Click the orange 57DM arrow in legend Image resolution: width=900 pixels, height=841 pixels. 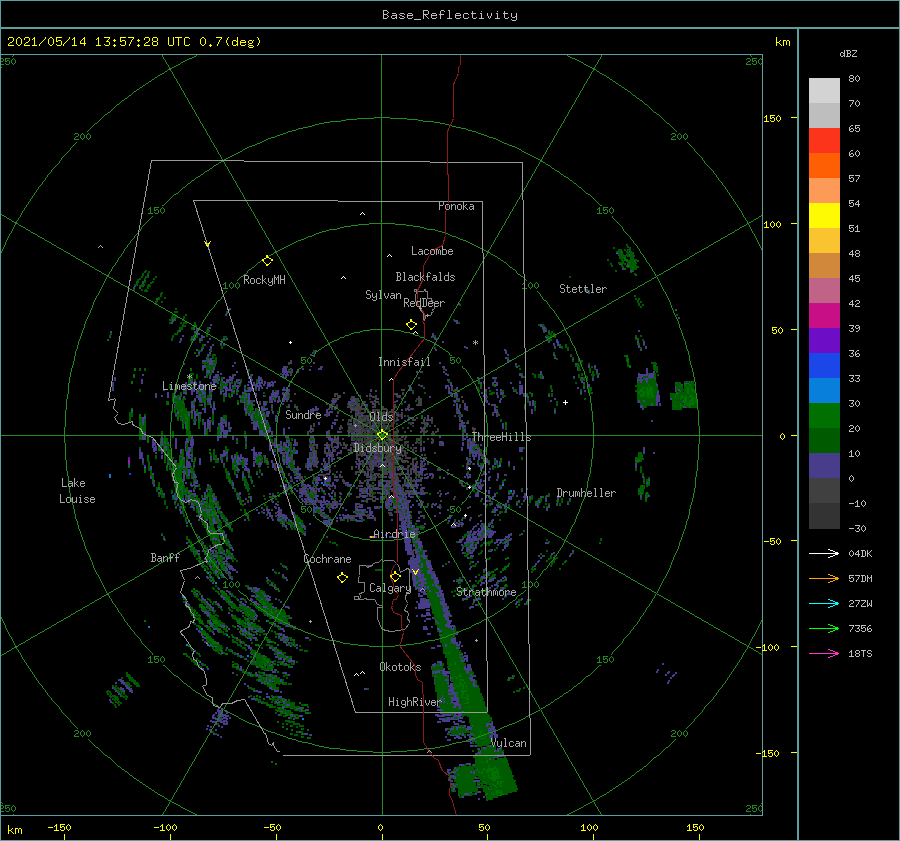[824, 579]
